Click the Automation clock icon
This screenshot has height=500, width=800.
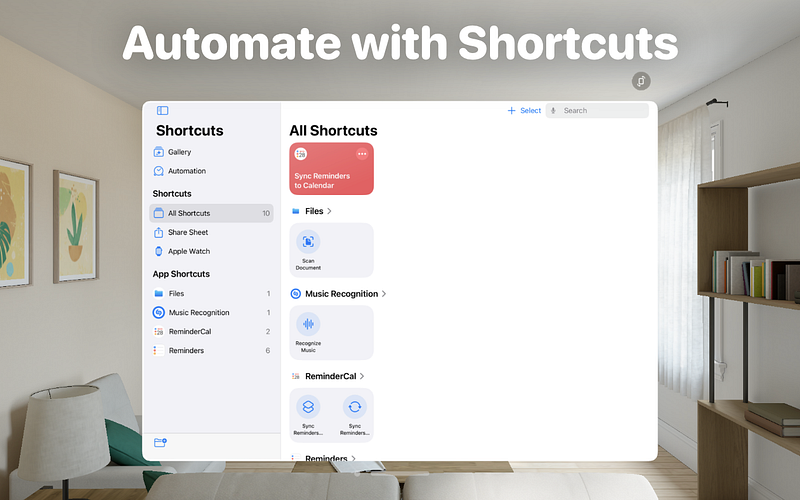(159, 171)
